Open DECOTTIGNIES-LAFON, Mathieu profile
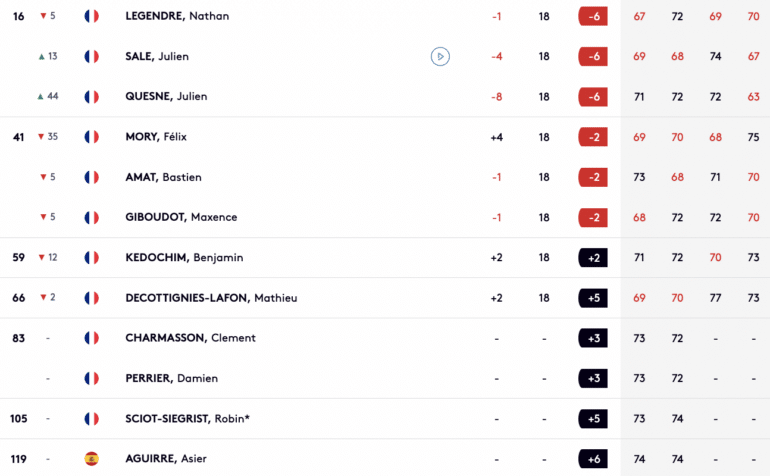The width and height of the screenshot is (770, 476). (211, 298)
